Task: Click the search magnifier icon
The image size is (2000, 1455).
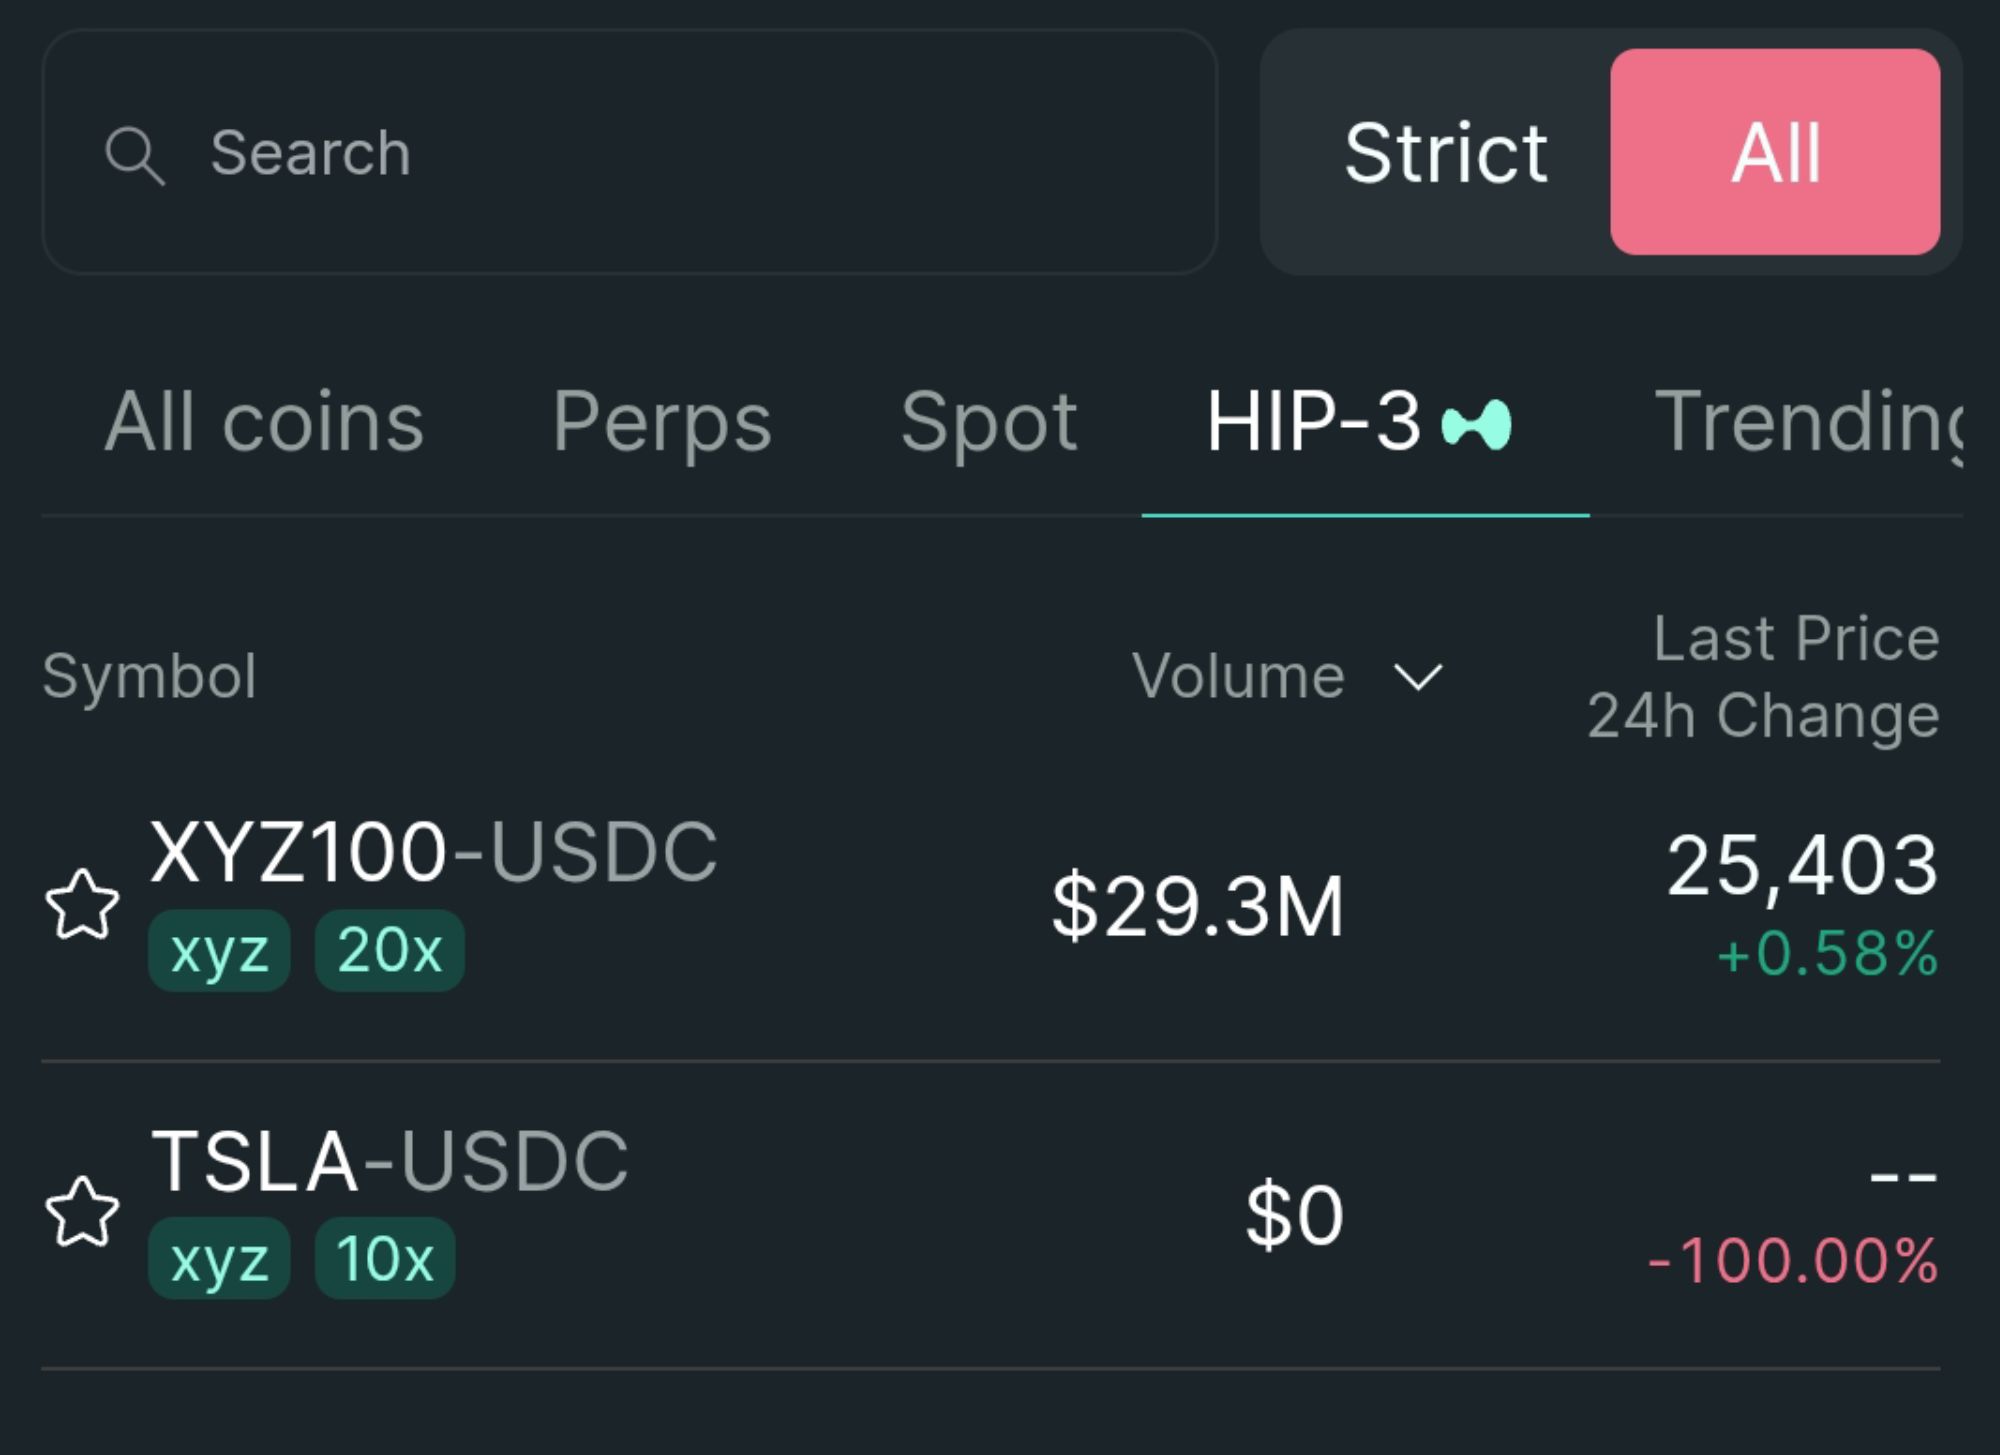Action: point(134,155)
